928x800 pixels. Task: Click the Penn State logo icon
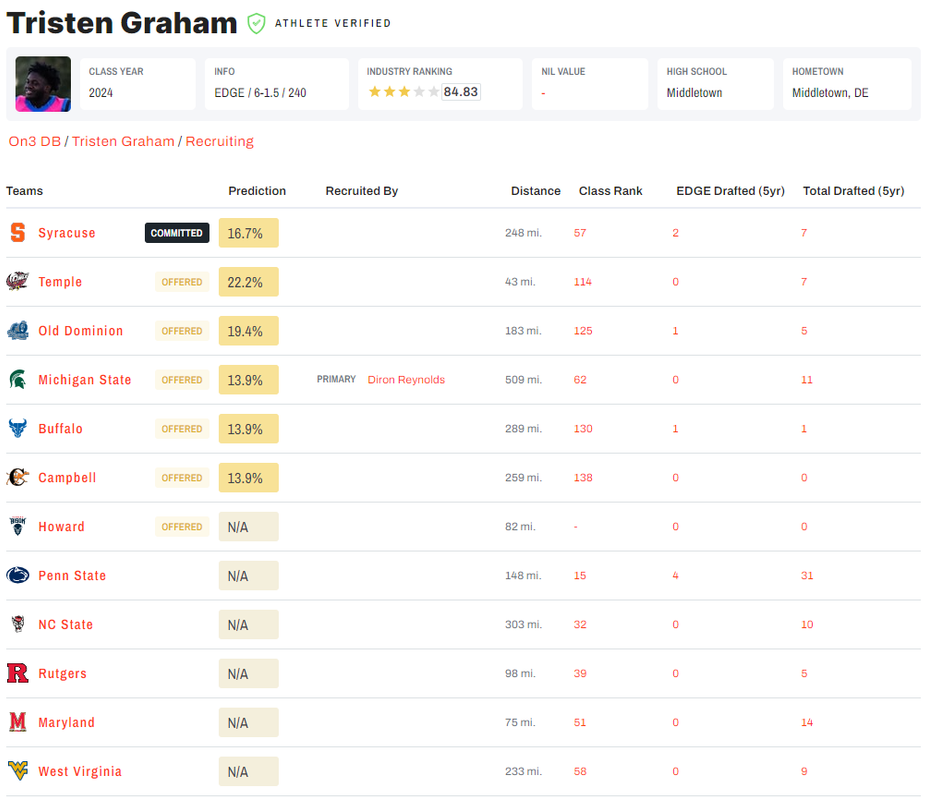18,575
